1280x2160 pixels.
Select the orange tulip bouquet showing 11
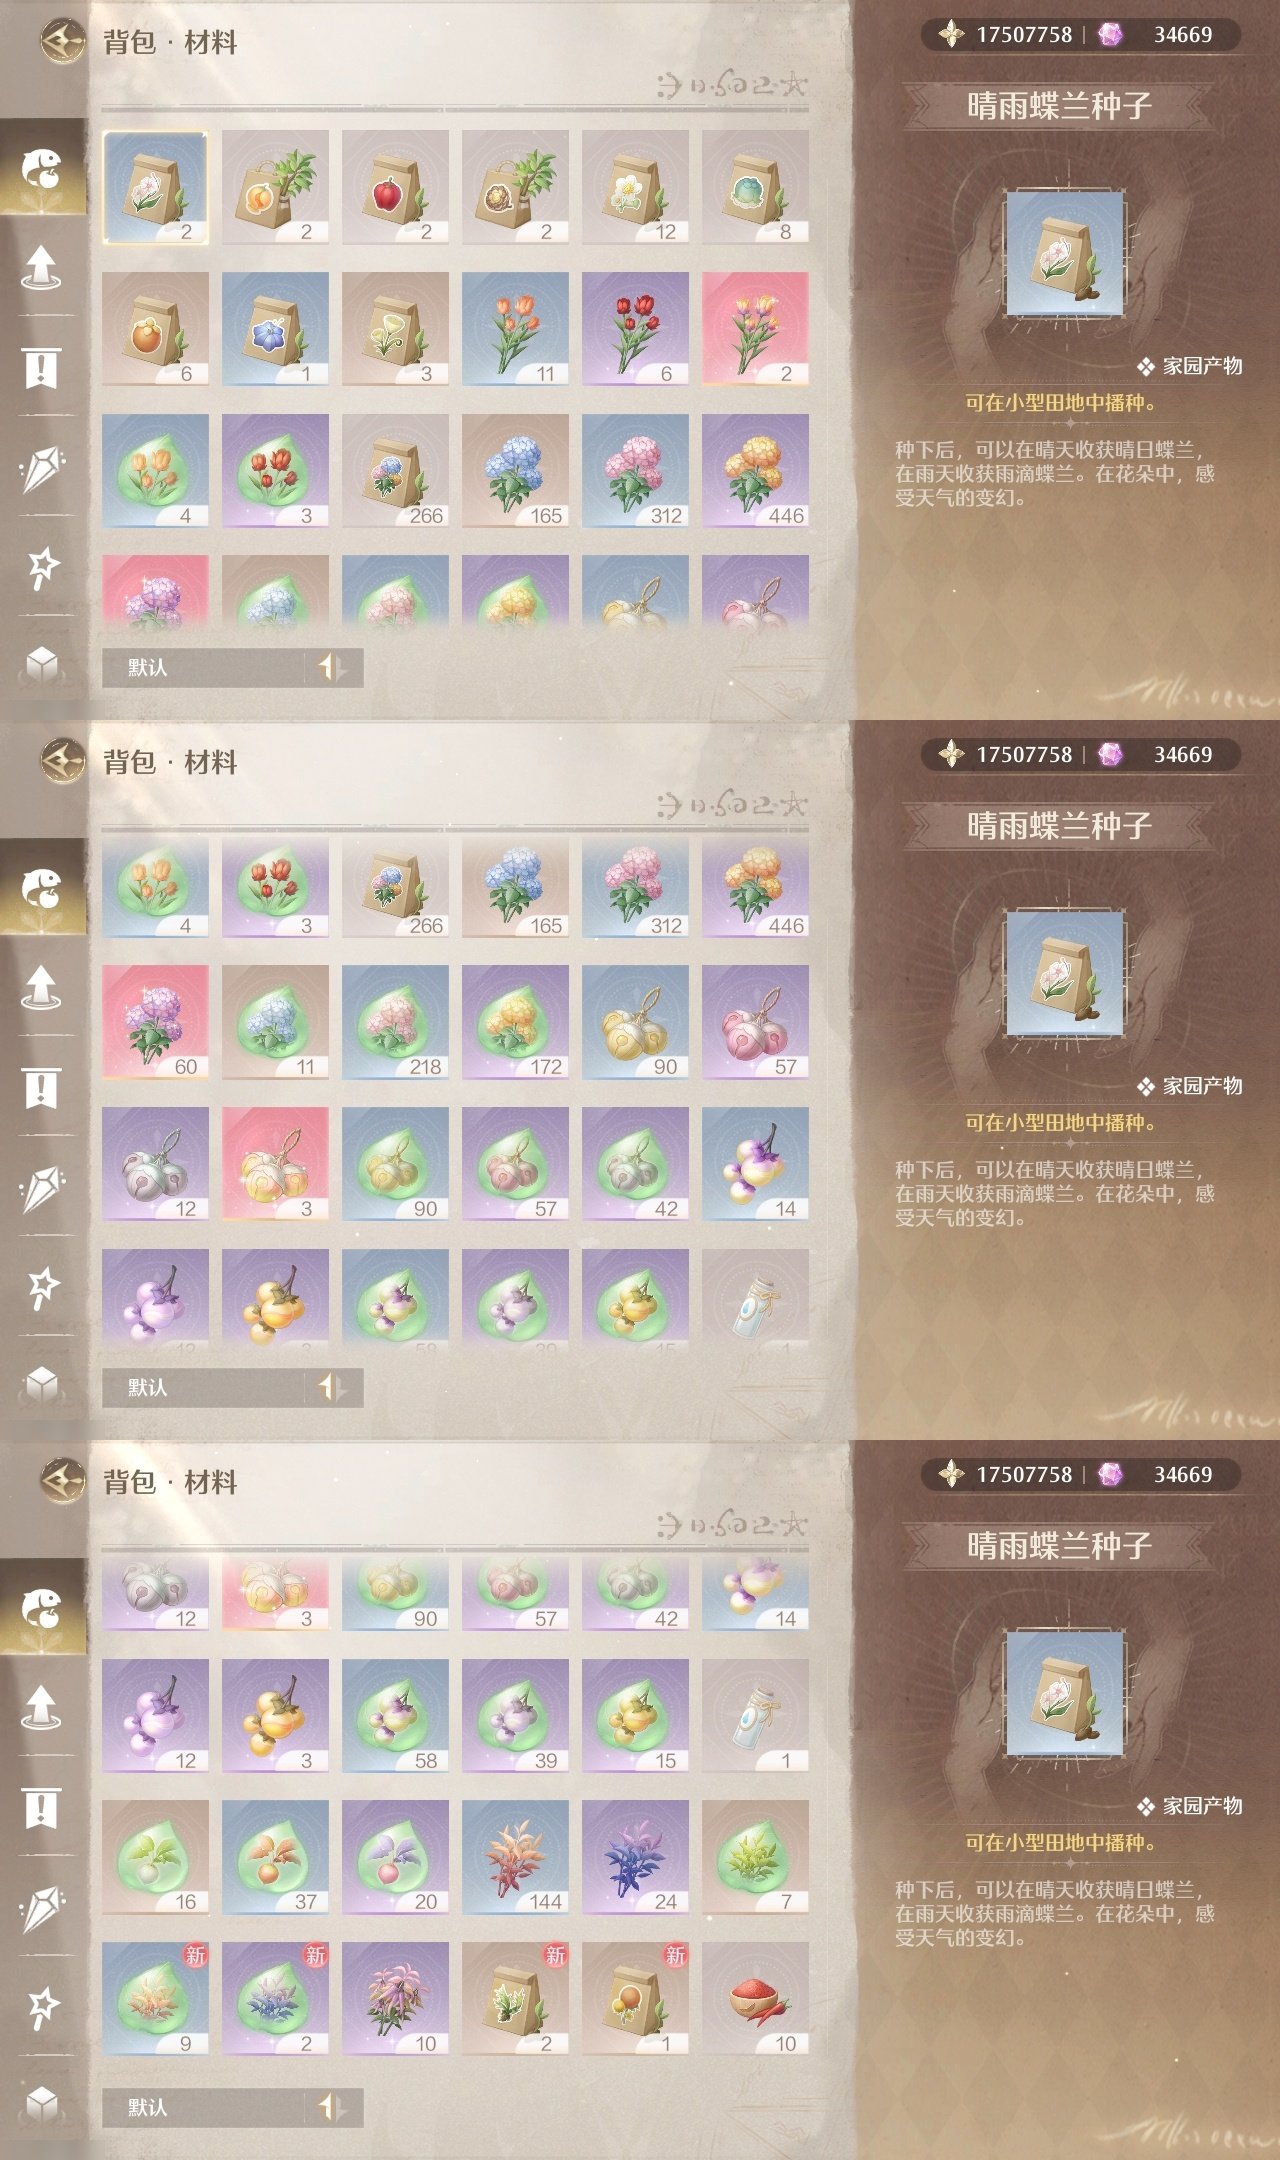coord(515,329)
